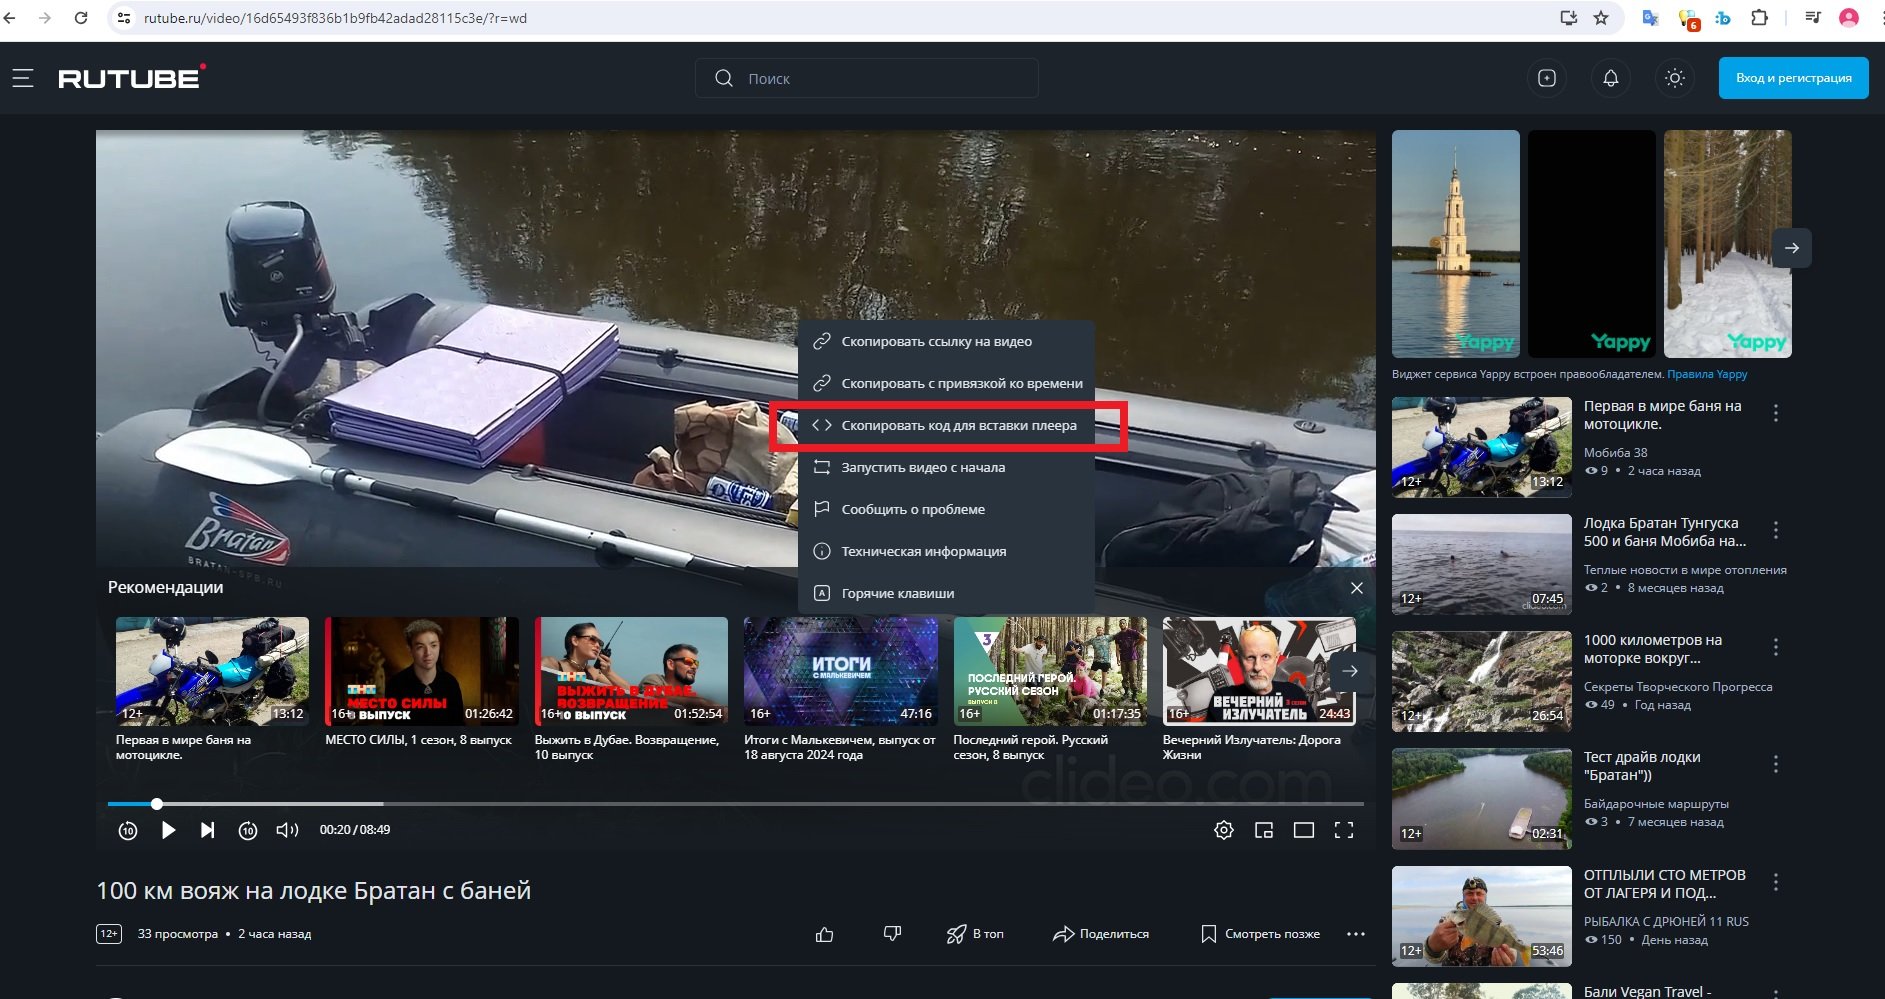Enable picture-in-picture mode in player

(1264, 830)
